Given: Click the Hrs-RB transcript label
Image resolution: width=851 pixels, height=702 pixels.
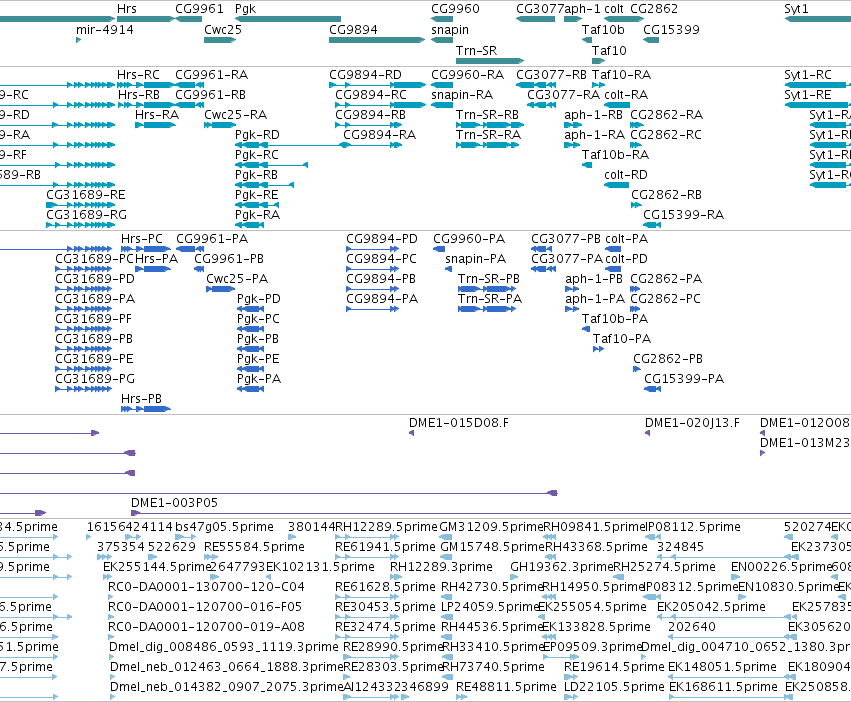Looking at the screenshot, I should (138, 94).
